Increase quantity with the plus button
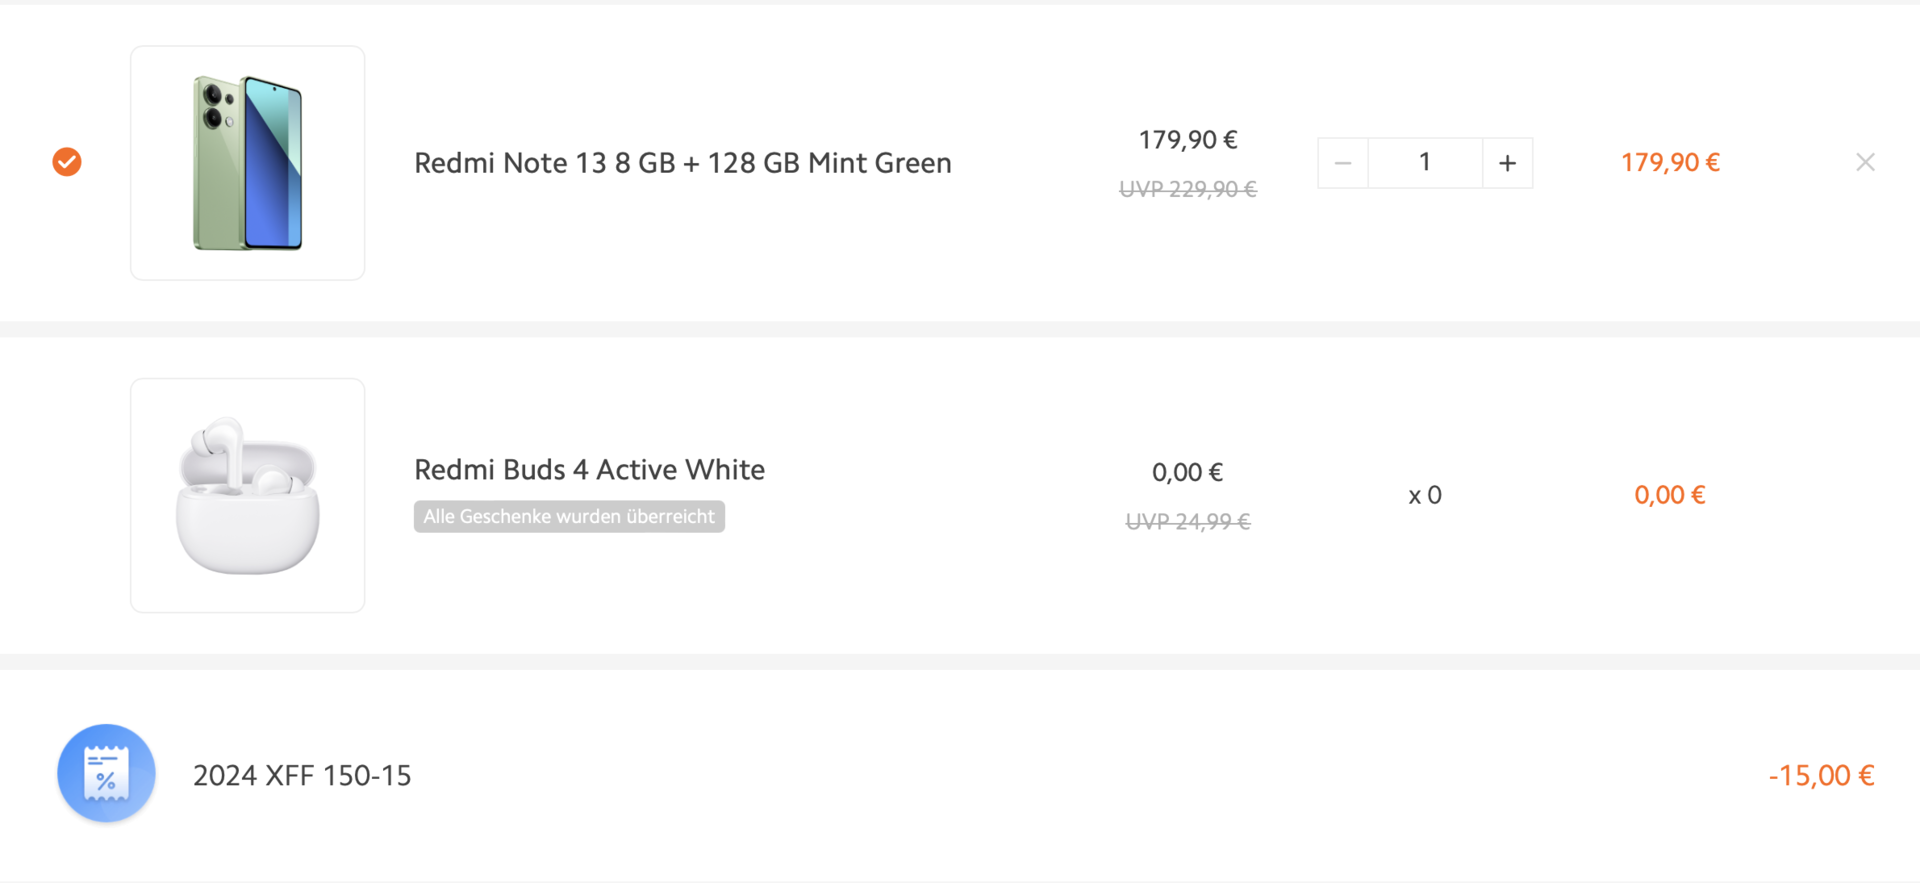The height and width of the screenshot is (883, 1920). (x=1507, y=163)
